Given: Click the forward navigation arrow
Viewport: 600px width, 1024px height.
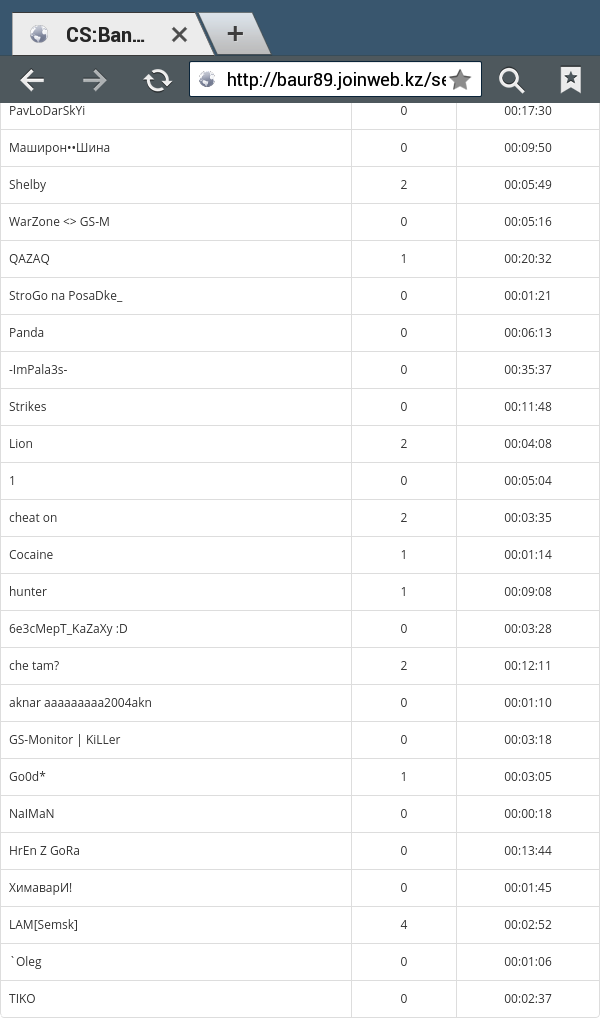Looking at the screenshot, I should pos(95,80).
